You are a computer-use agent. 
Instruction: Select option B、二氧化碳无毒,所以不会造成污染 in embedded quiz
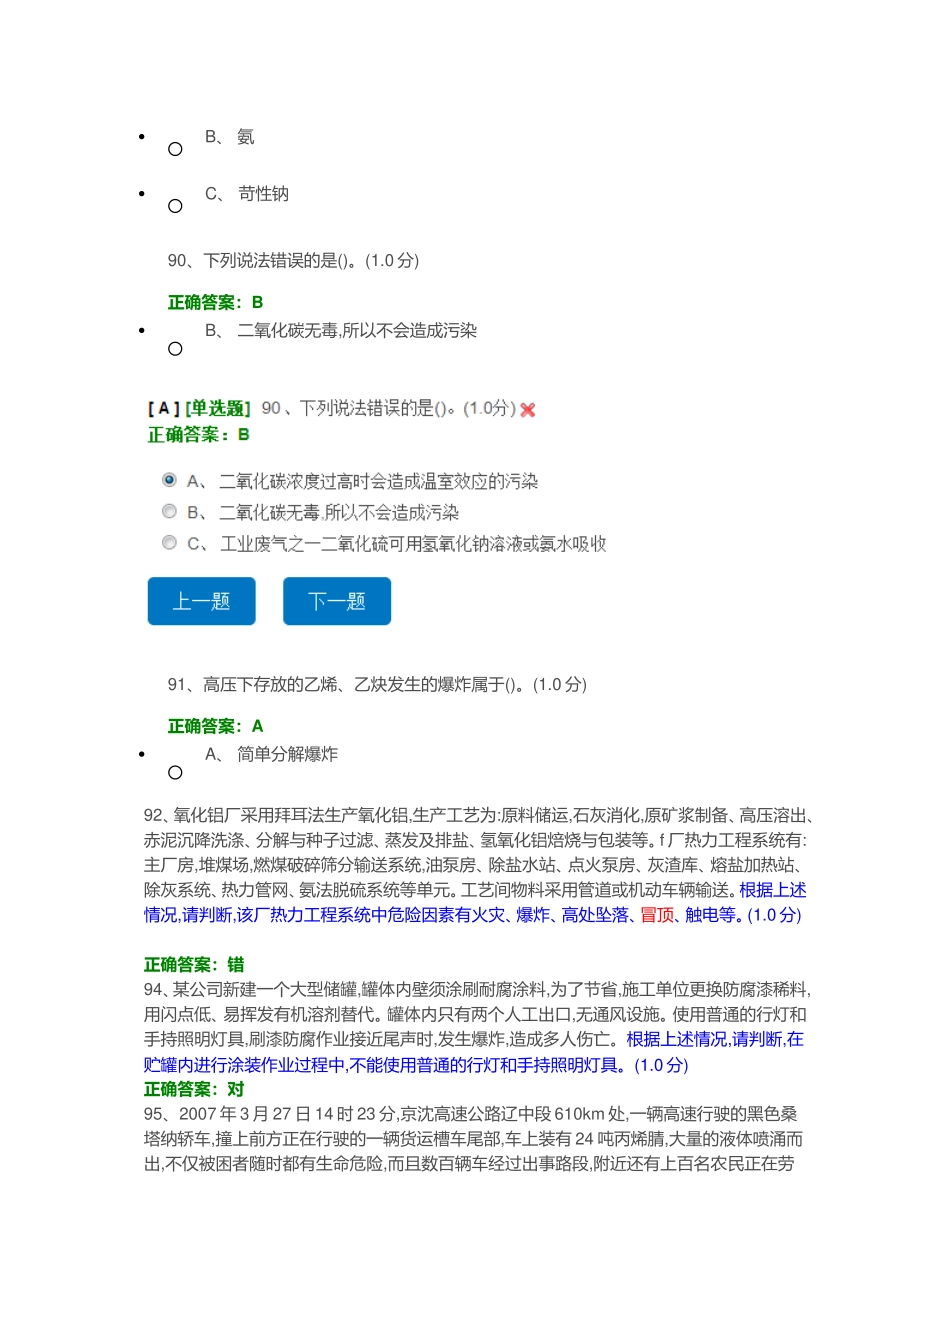(169, 511)
